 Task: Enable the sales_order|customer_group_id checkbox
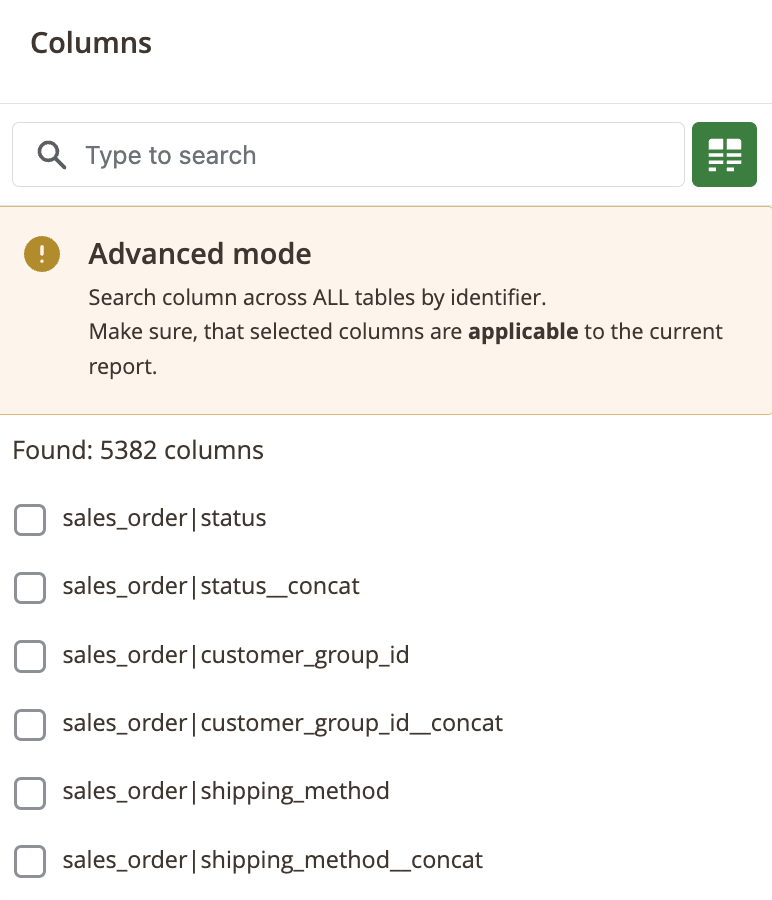[x=30, y=657]
